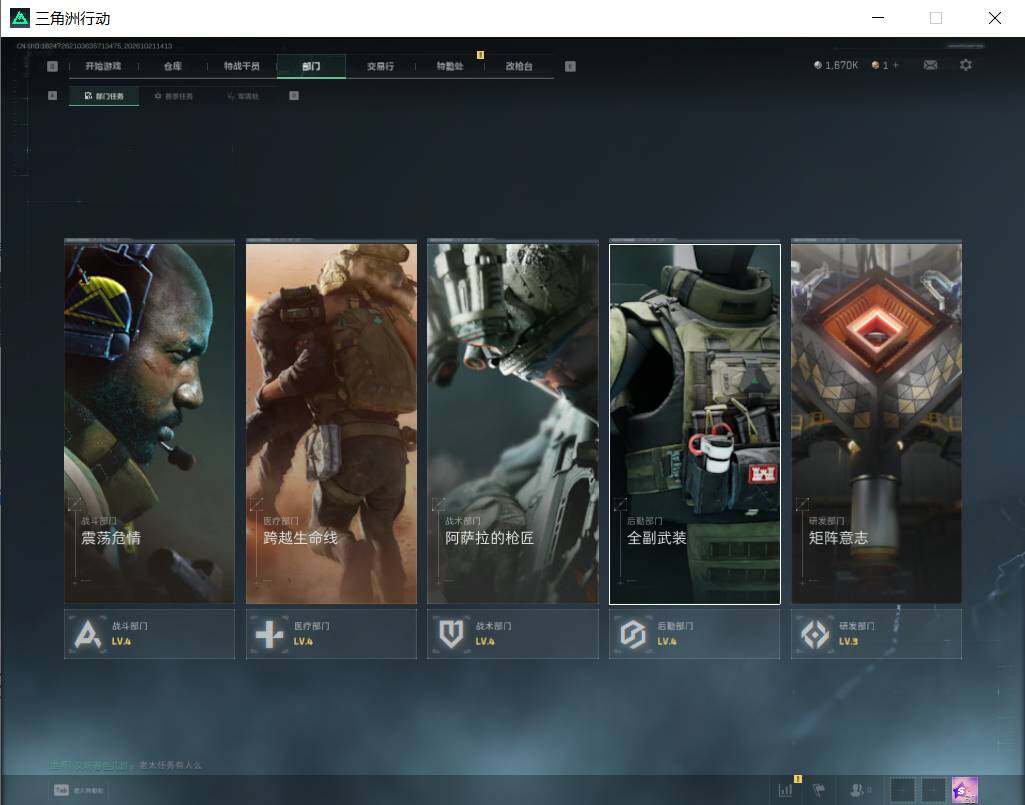Viewport: 1025px width, 805px height.
Task: Click the second empty squad slot
Action: pyautogui.click(x=933, y=790)
